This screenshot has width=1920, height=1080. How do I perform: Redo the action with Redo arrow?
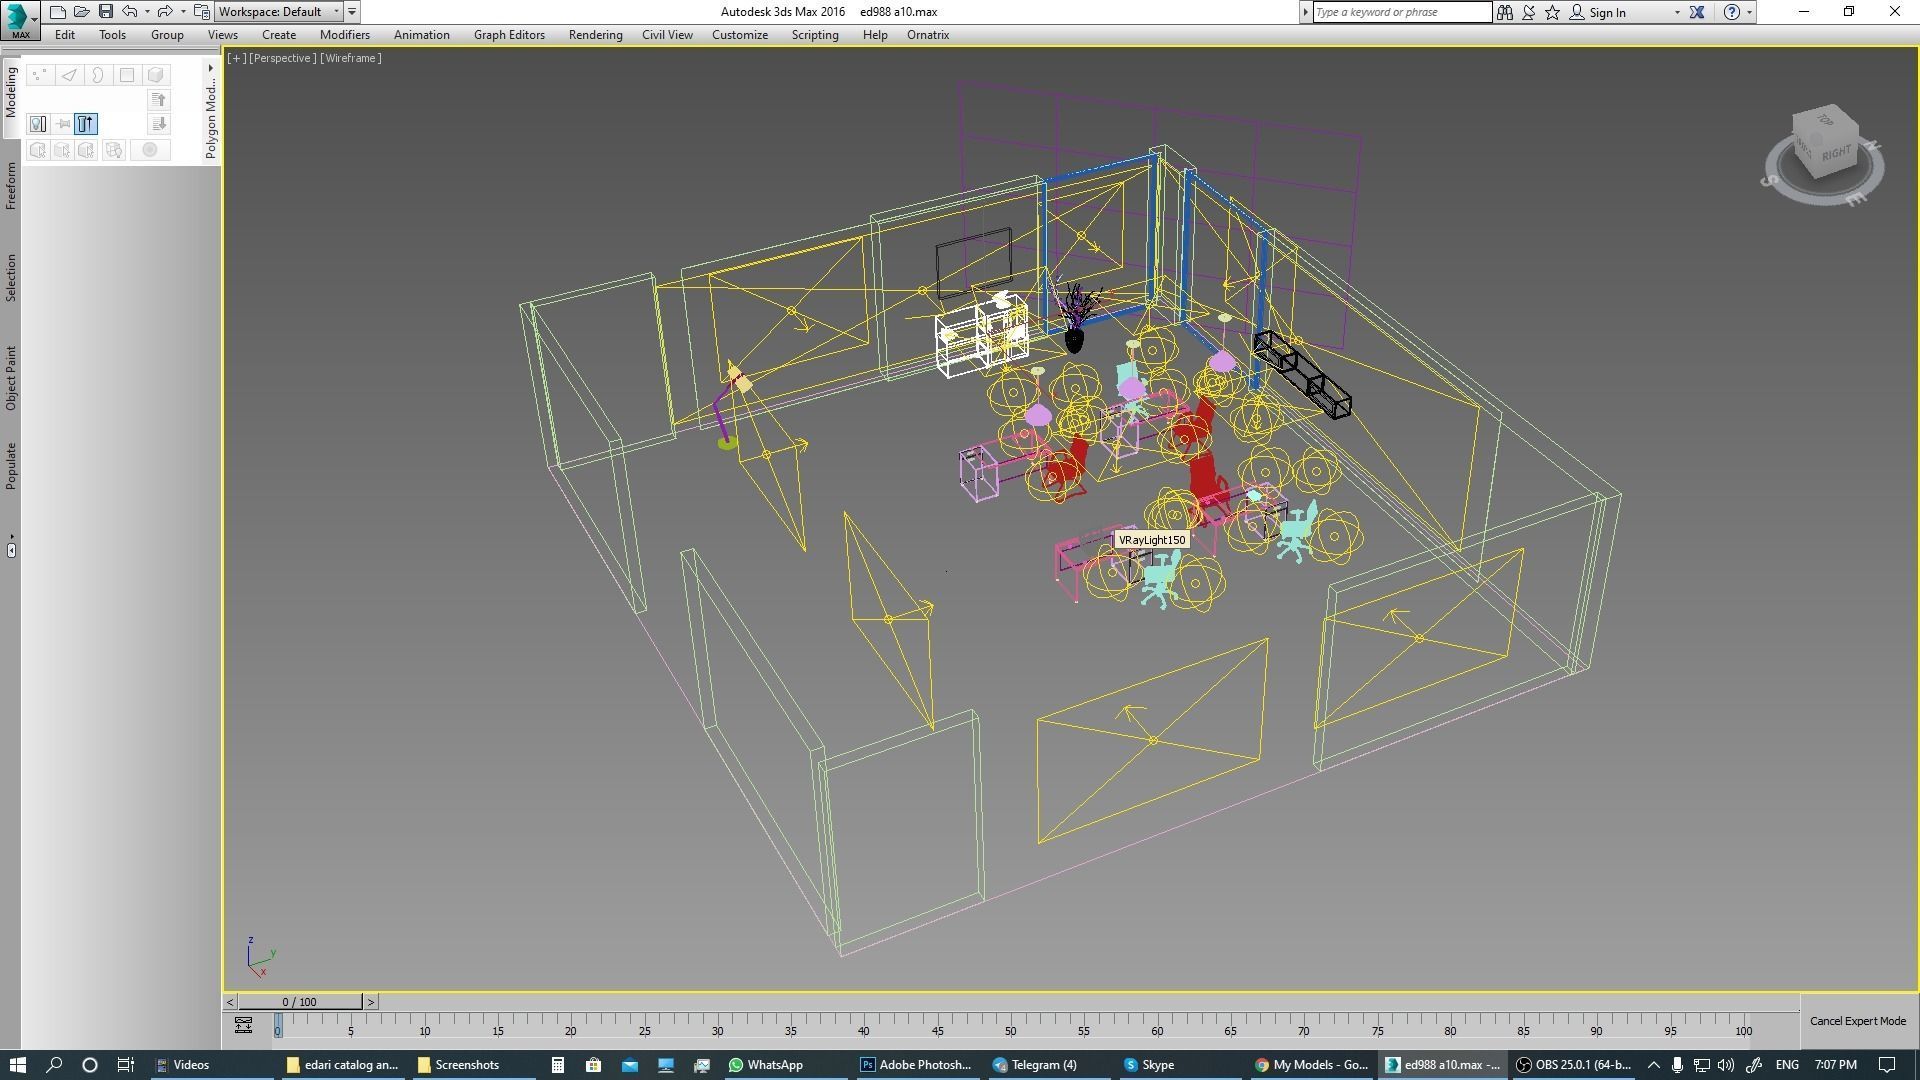165,12
